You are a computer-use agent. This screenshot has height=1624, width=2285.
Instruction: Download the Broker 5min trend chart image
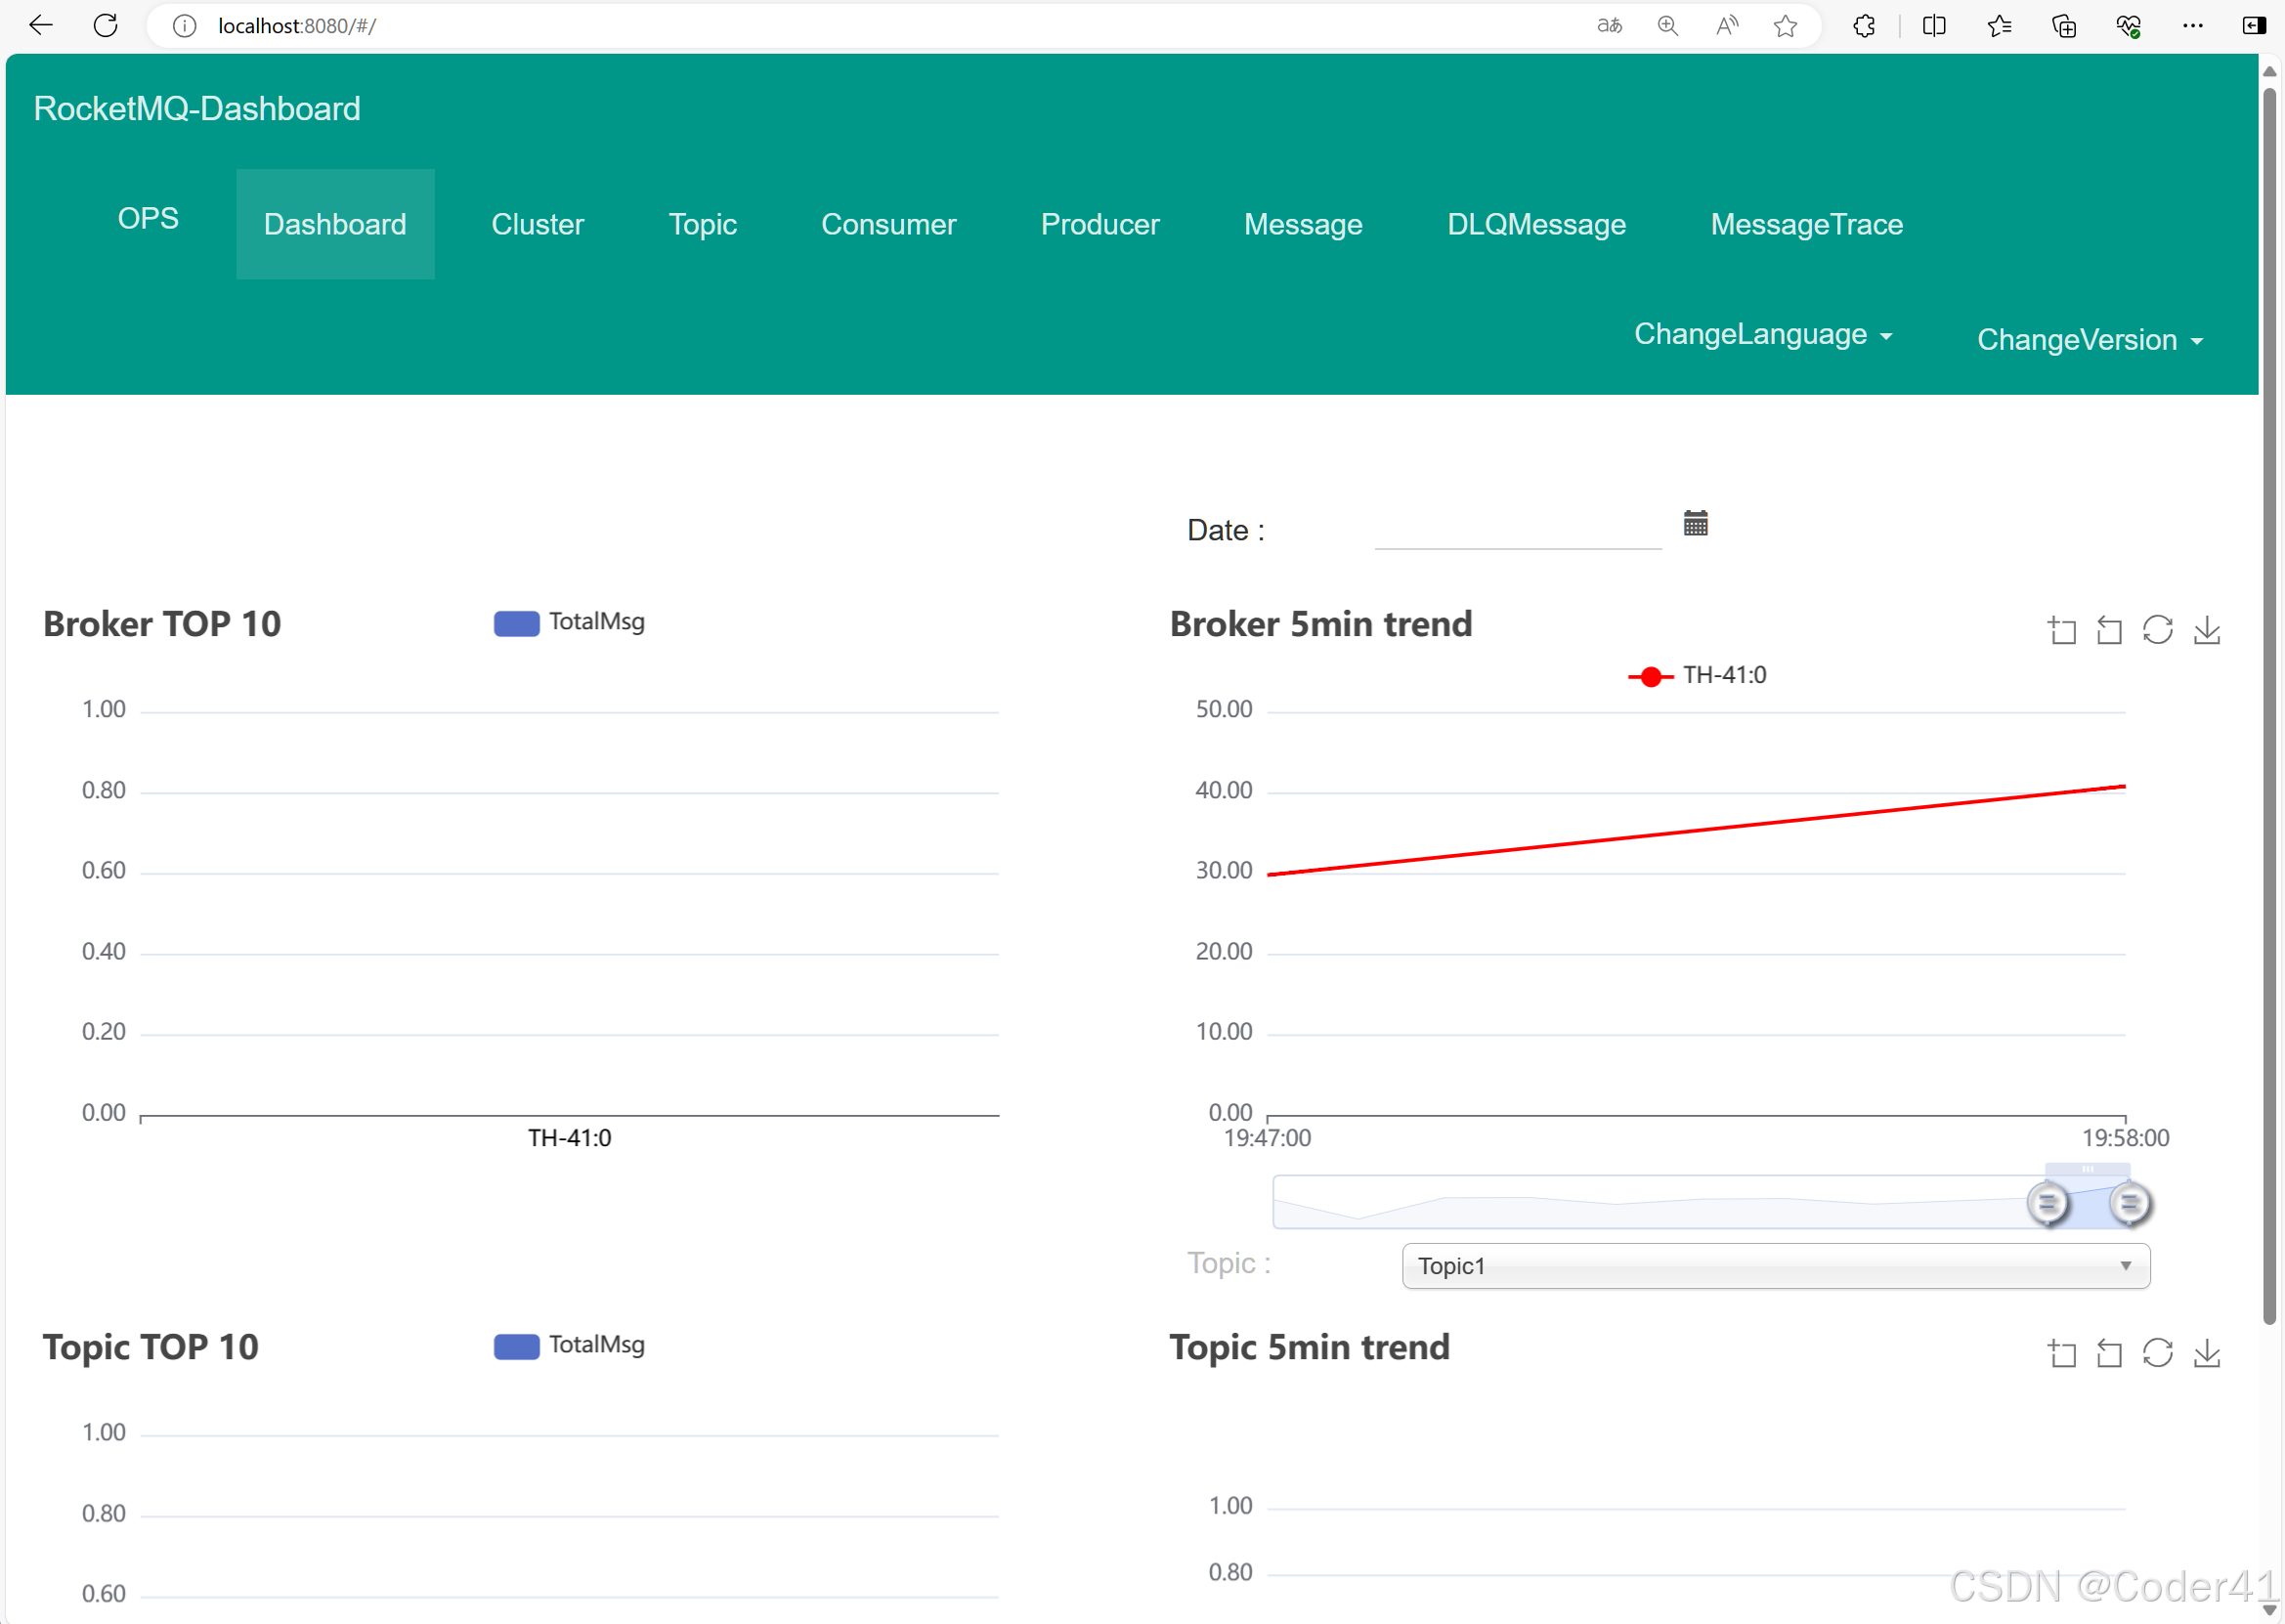(x=2208, y=630)
